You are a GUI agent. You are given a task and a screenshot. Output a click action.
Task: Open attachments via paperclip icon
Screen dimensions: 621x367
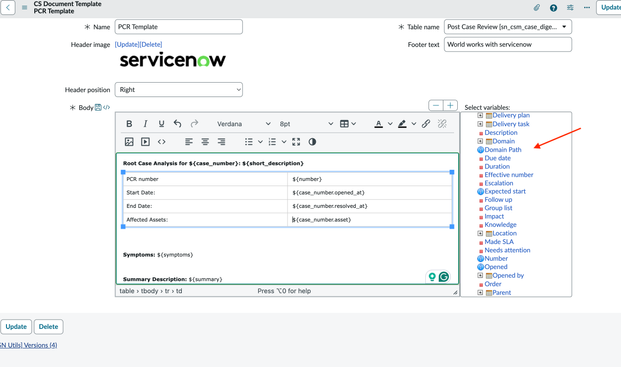tap(537, 8)
